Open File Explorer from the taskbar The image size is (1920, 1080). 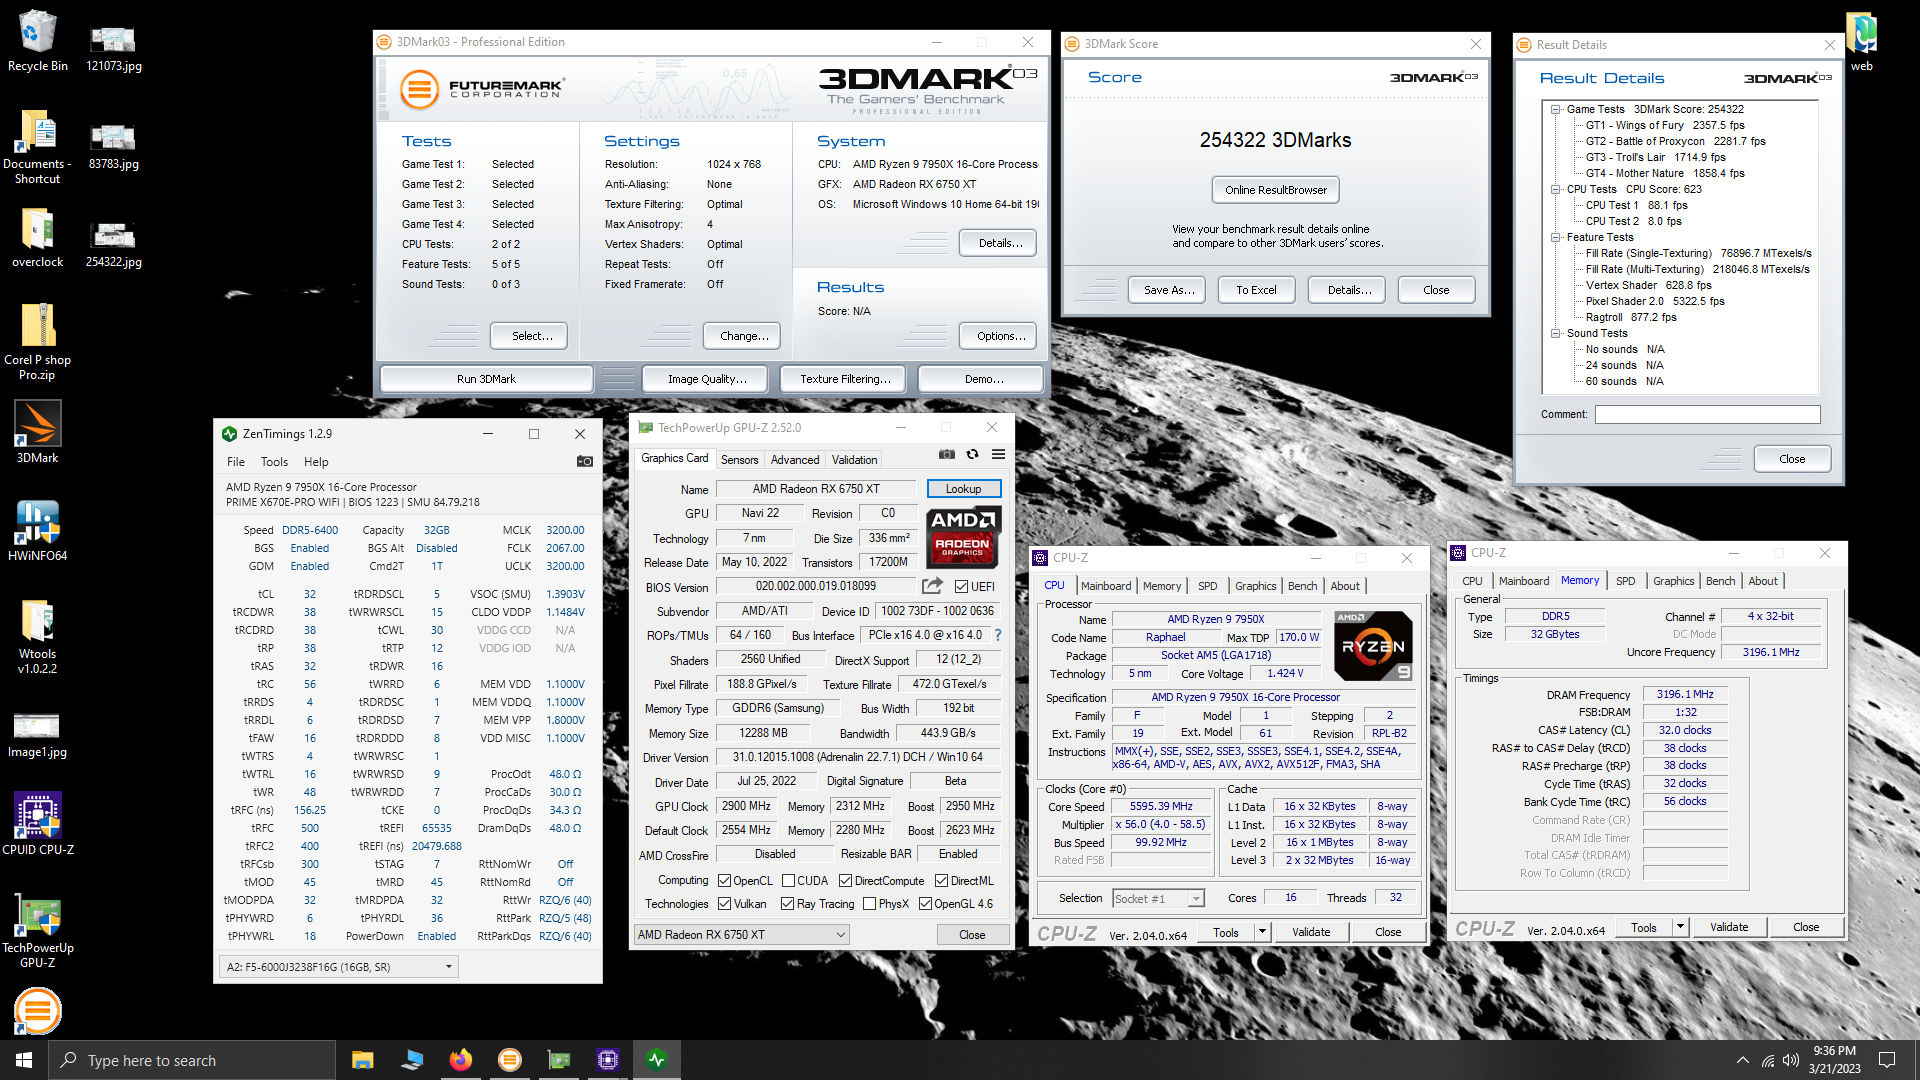click(x=362, y=1060)
